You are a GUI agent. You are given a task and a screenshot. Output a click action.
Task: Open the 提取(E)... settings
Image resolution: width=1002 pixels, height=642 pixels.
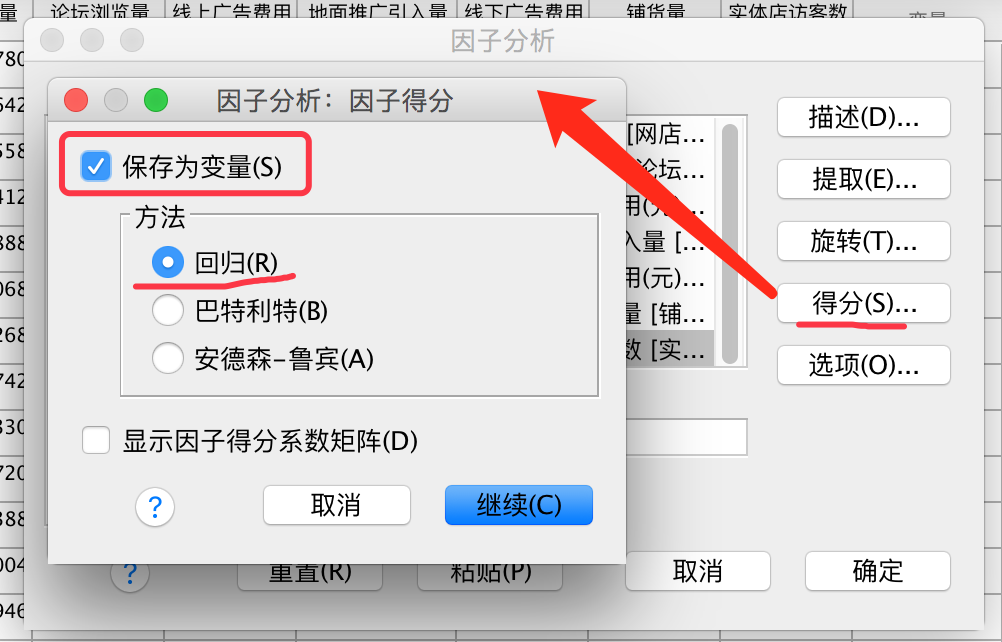863,180
